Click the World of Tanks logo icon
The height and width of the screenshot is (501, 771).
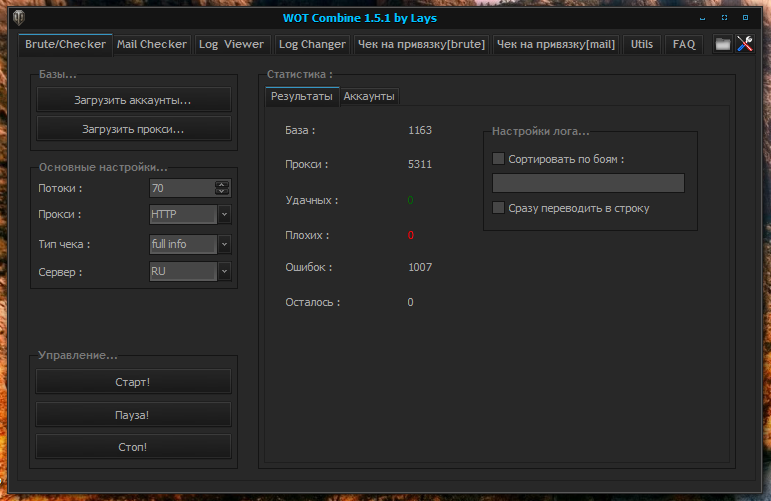pos(19,18)
